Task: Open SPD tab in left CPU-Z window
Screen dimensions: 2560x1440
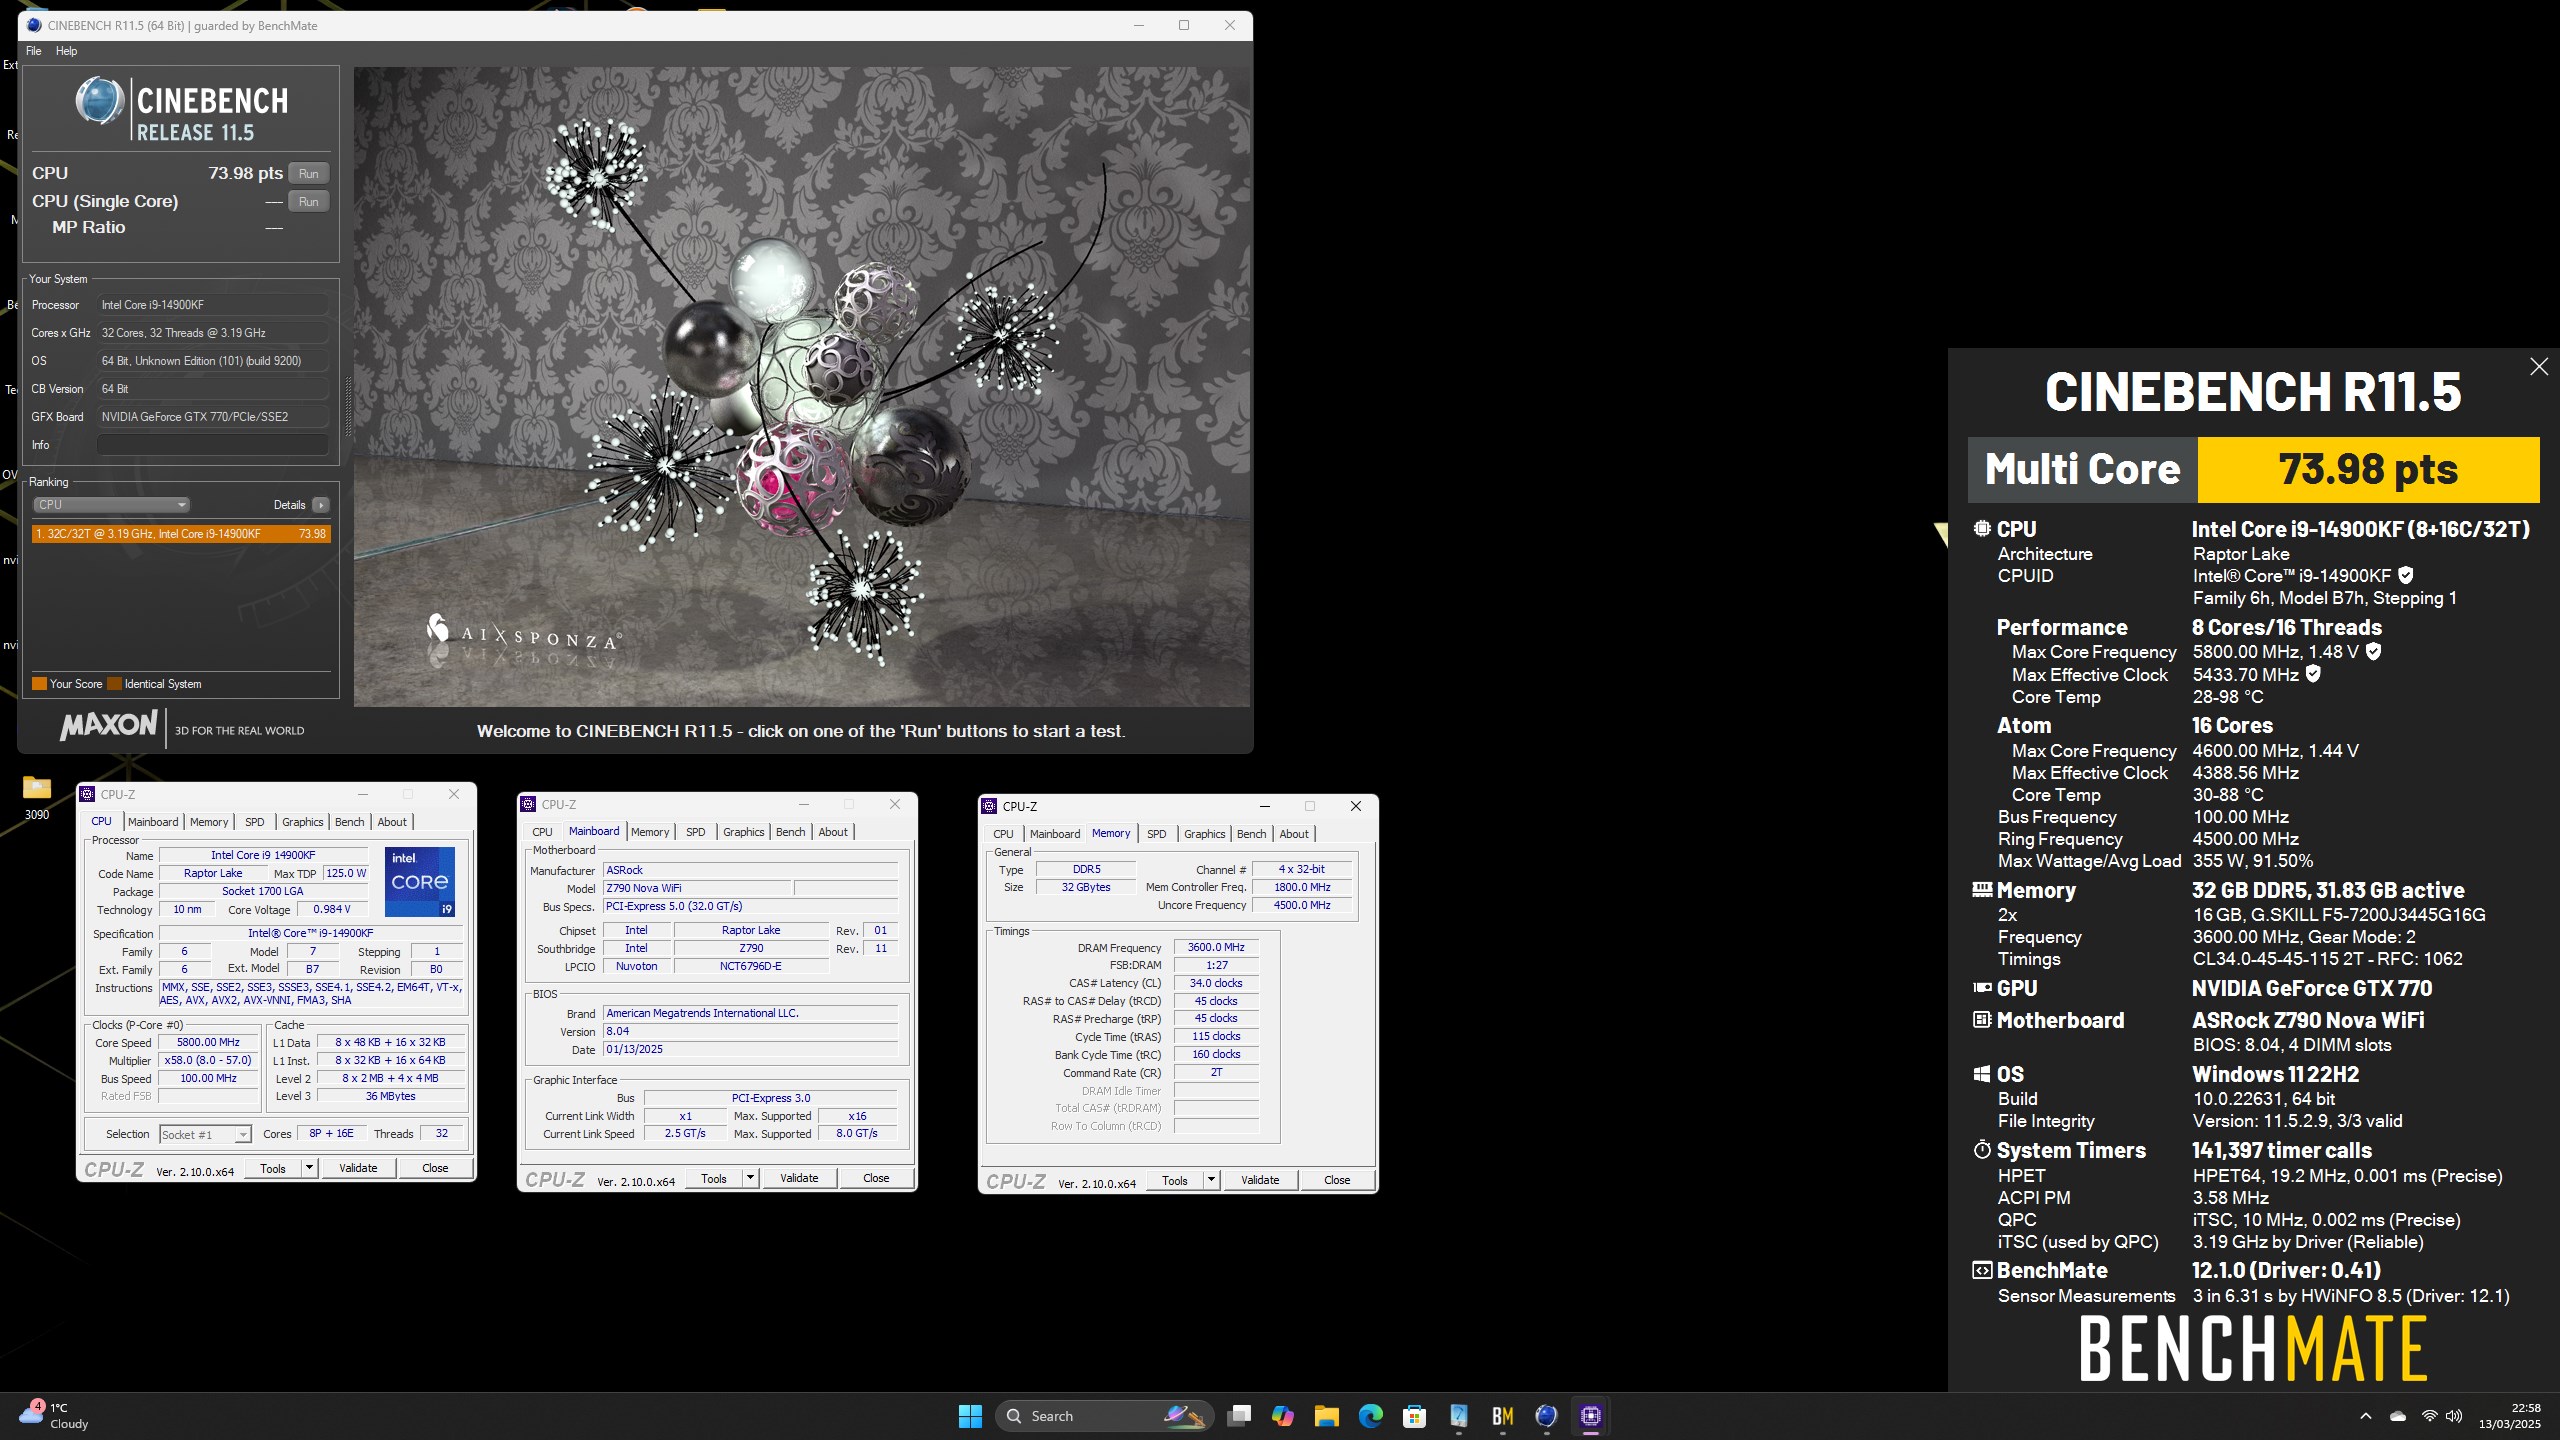Action: [255, 822]
